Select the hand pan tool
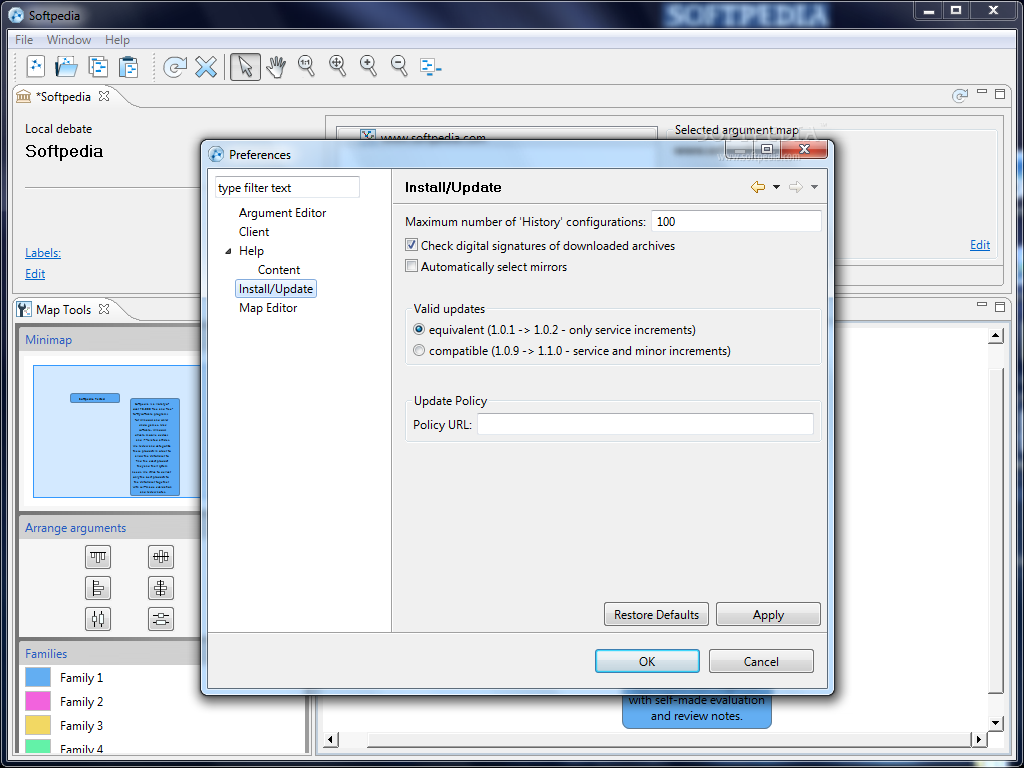This screenshot has height=768, width=1024. (276, 67)
